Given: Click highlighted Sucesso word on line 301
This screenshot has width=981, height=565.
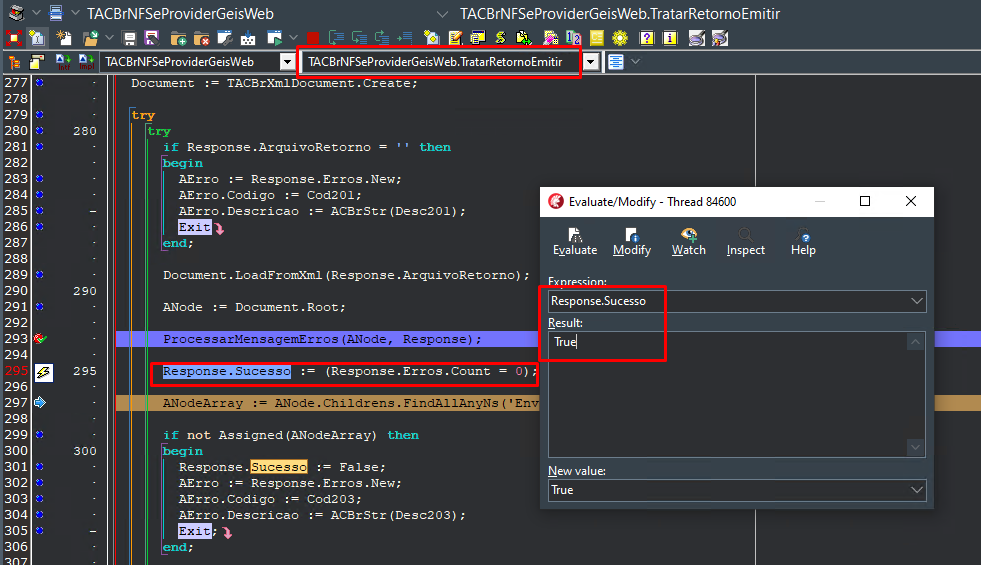Looking at the screenshot, I should tap(279, 467).
